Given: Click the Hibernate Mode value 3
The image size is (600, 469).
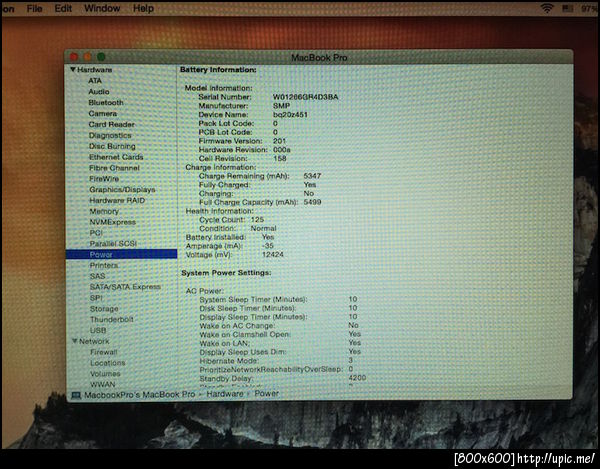Looking at the screenshot, I should pos(351,360).
